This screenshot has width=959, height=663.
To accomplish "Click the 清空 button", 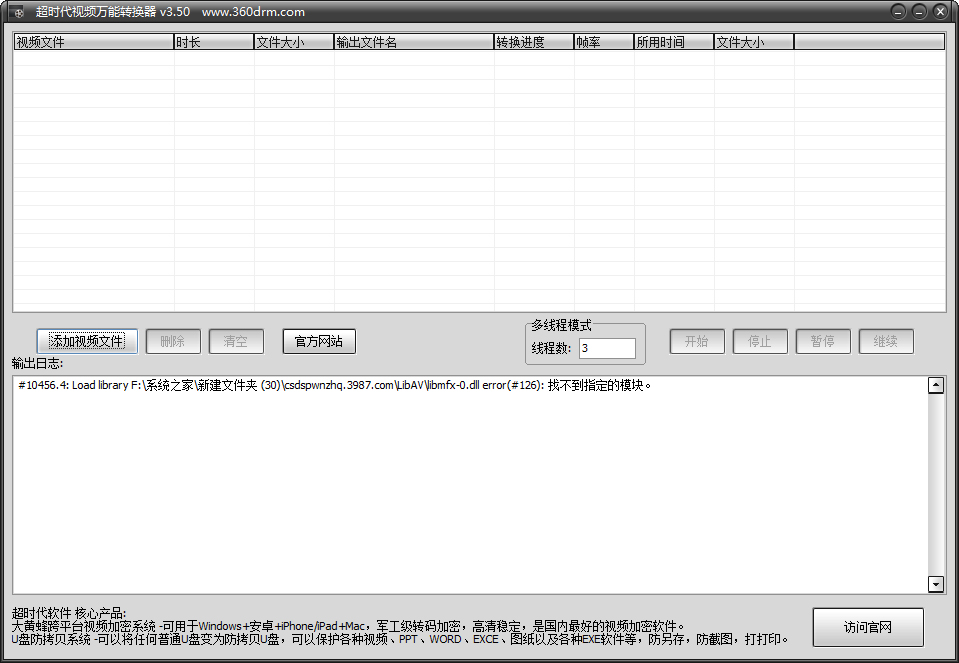I will (236, 341).
